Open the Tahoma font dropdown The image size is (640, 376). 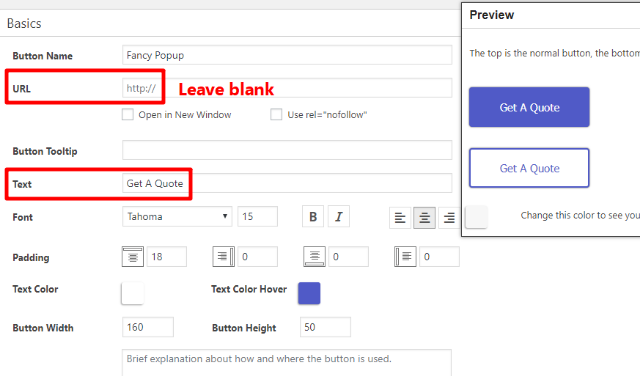point(177,216)
